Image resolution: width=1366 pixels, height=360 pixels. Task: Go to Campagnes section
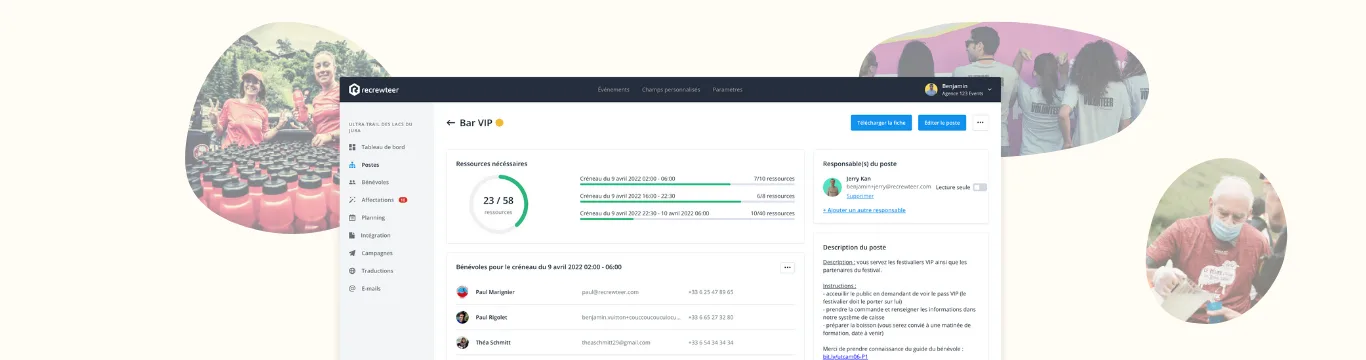[x=377, y=253]
